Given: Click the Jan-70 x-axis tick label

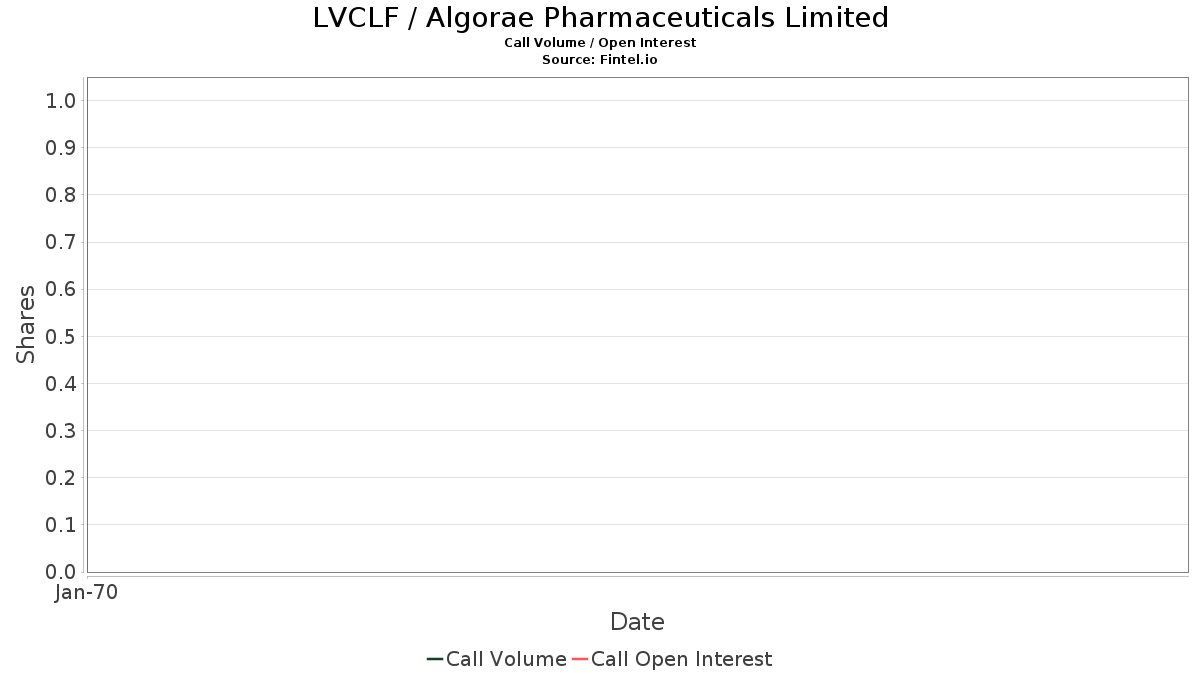Looking at the screenshot, I should [x=87, y=592].
